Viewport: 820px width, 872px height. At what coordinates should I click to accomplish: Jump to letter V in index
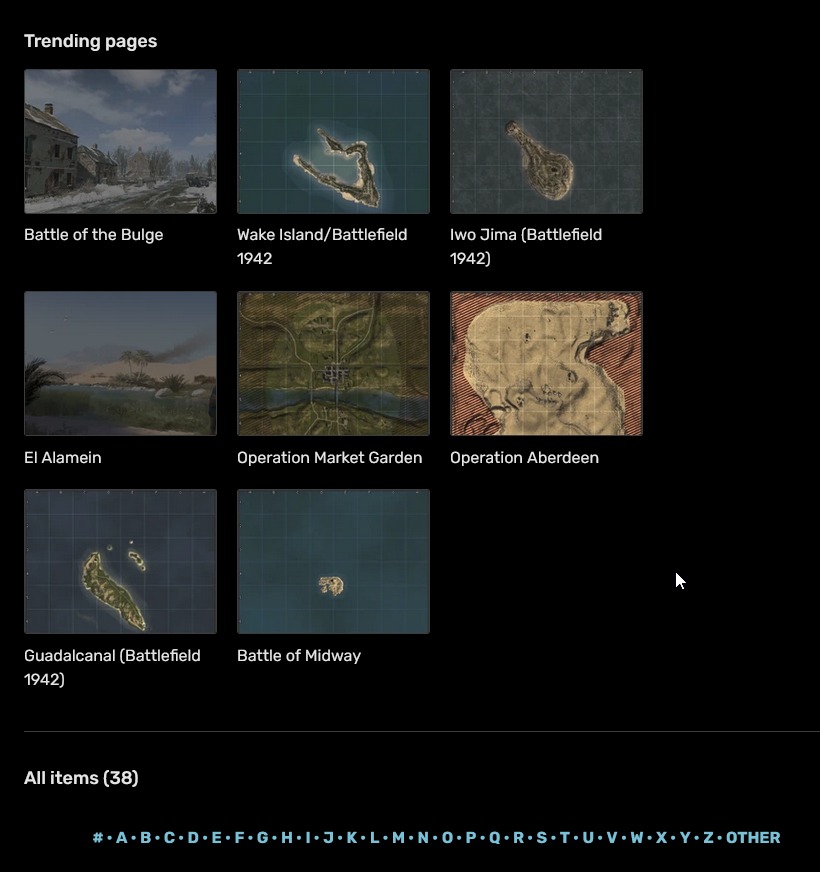point(612,838)
